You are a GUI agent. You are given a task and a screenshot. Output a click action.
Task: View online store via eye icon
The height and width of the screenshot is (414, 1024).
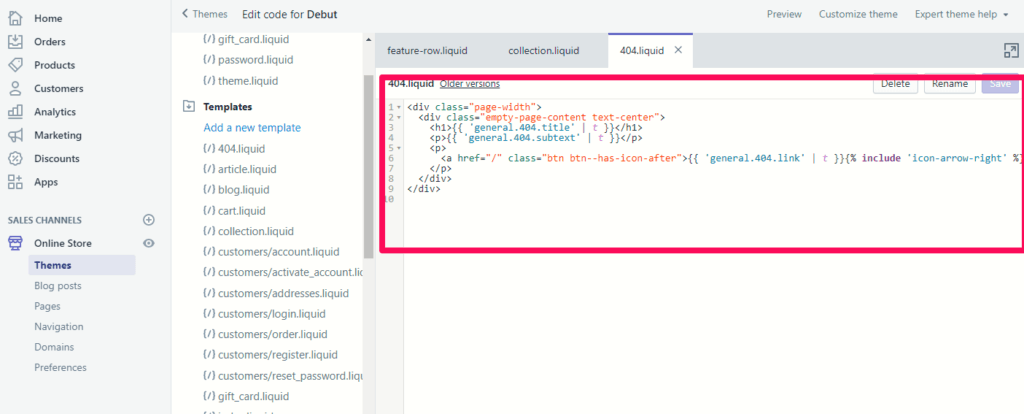click(x=149, y=244)
